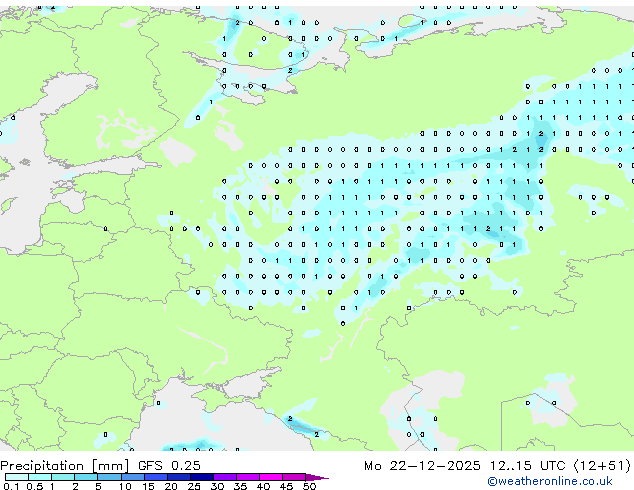Click the 15–20 mm legend color swatch
634x490 pixels.
155,477
